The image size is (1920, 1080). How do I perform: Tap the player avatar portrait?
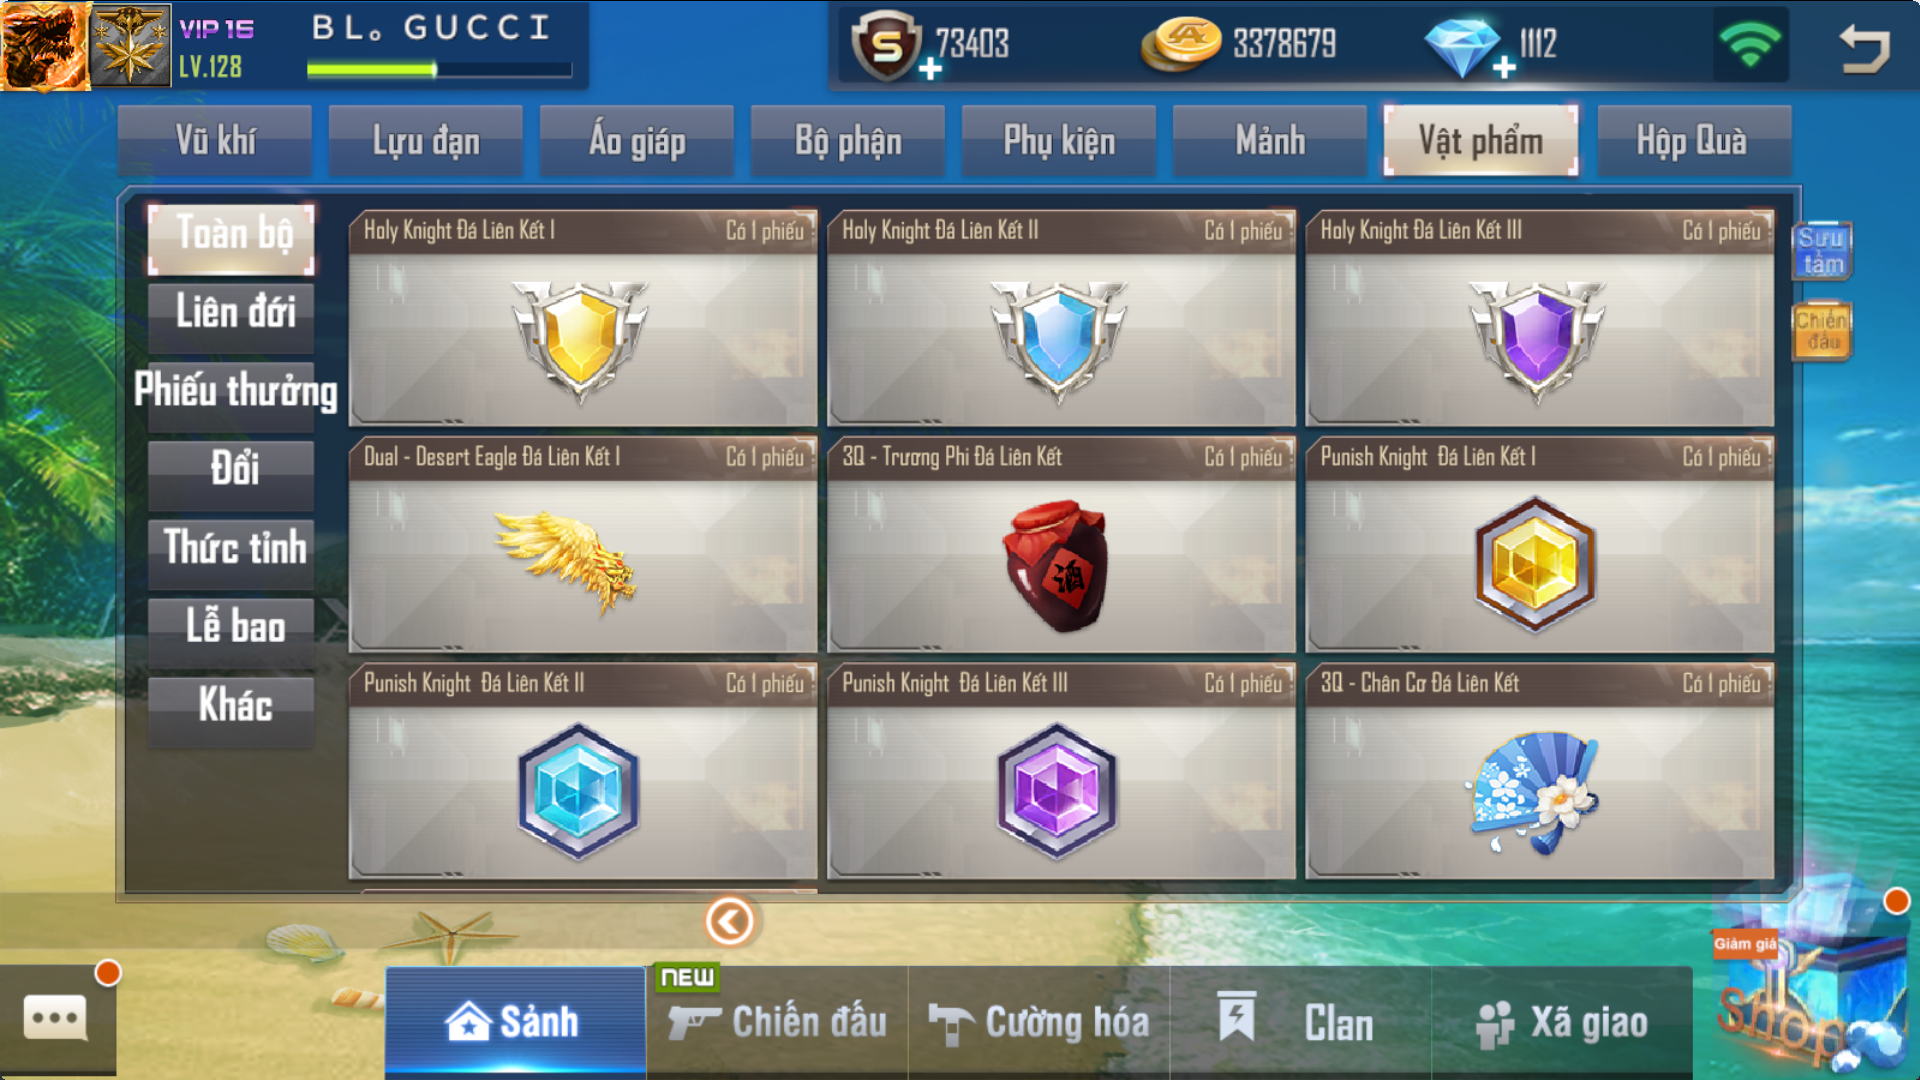coord(45,45)
